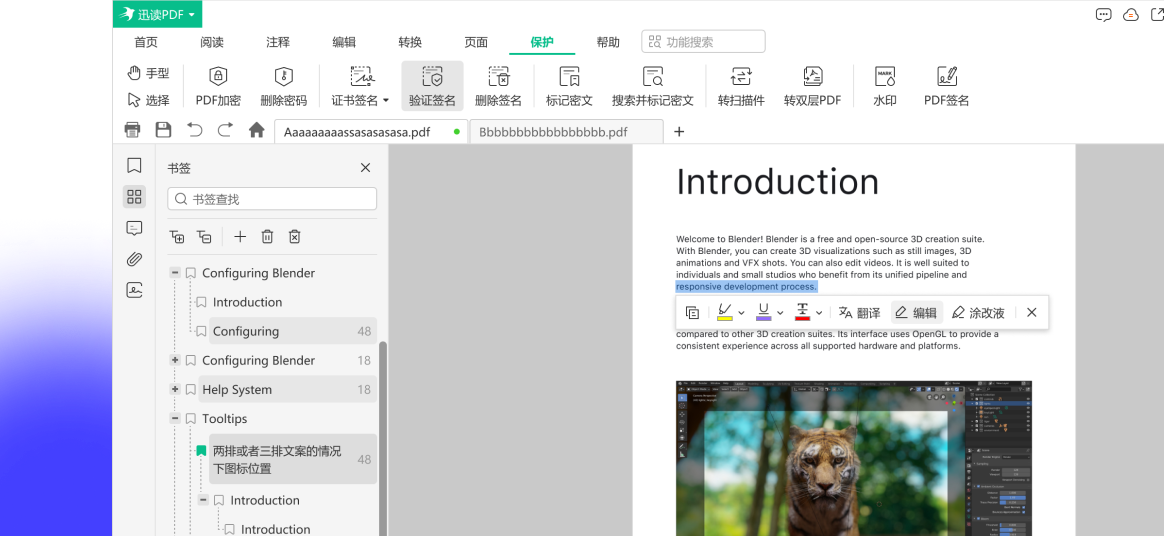Apply yellow highlight to selected text

pos(725,312)
